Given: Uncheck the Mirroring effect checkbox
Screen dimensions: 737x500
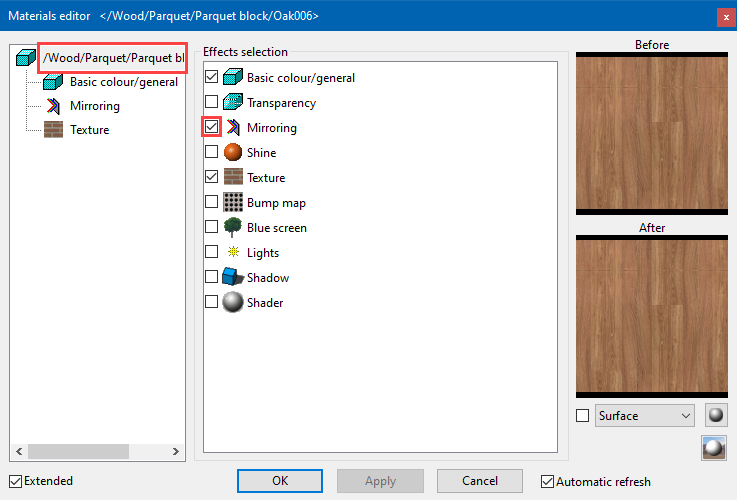Looking at the screenshot, I should tap(211, 128).
